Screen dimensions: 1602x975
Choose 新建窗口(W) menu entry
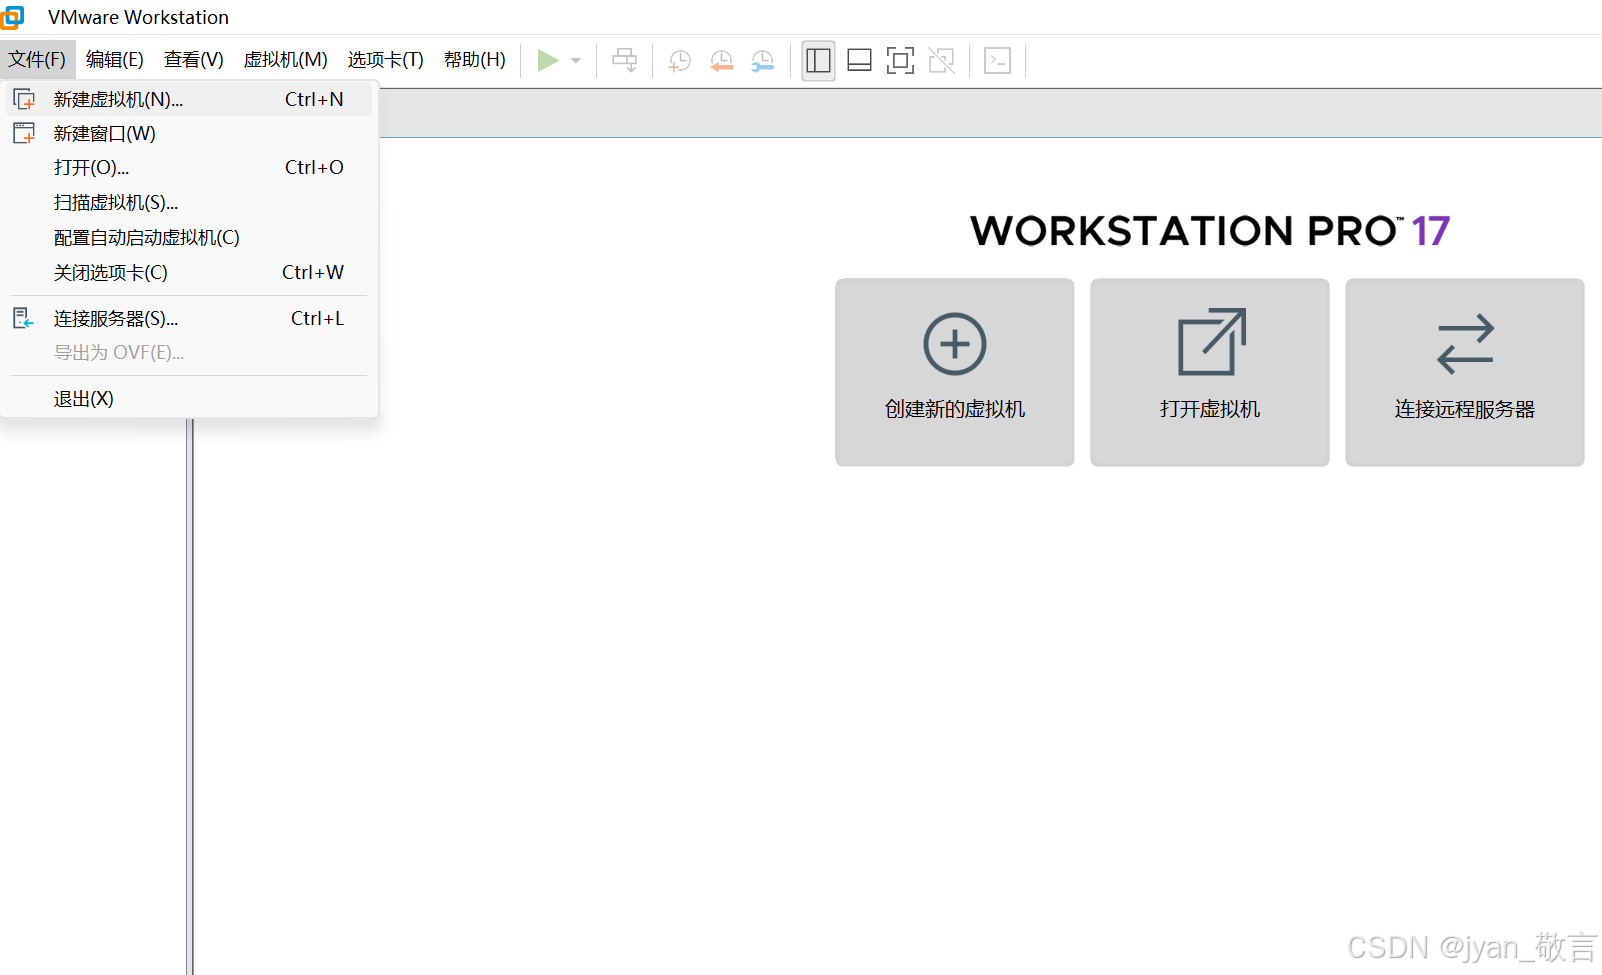pos(189,133)
